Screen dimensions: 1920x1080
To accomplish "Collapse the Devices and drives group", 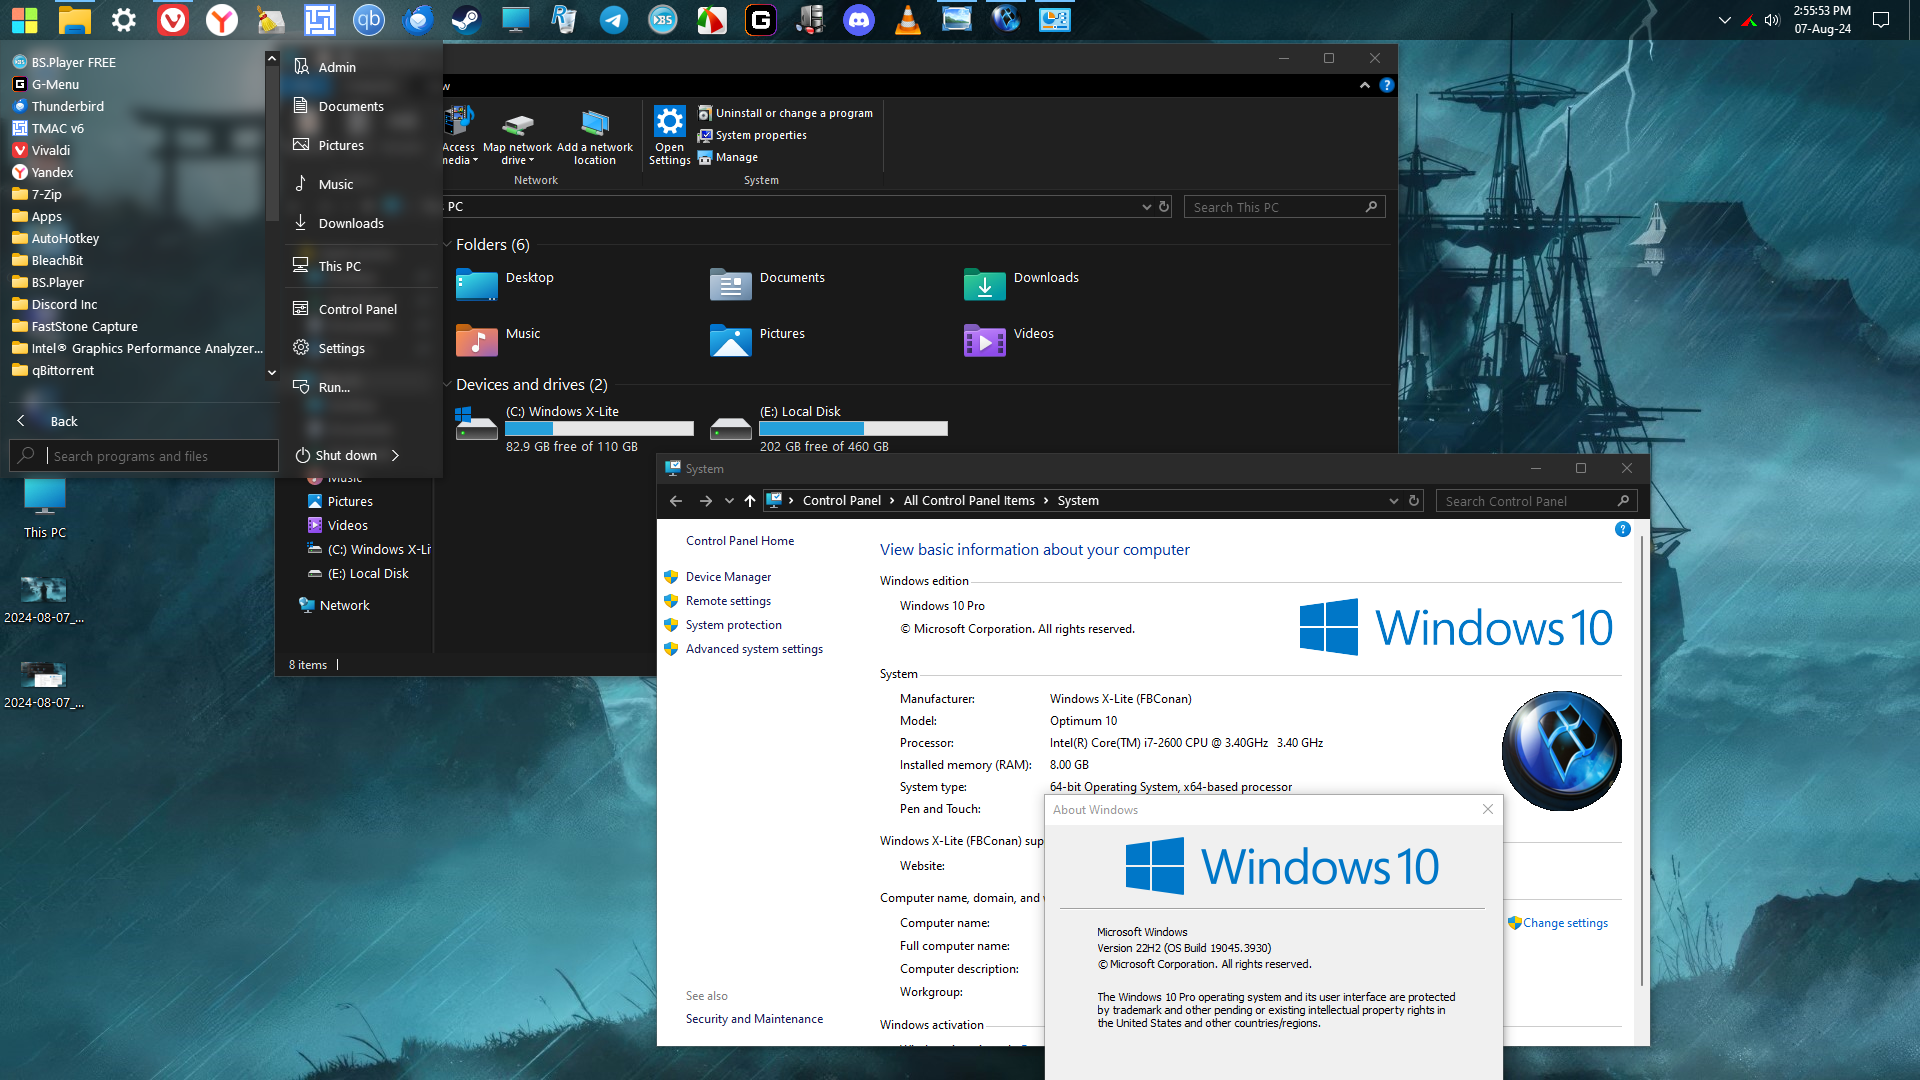I will tap(447, 385).
